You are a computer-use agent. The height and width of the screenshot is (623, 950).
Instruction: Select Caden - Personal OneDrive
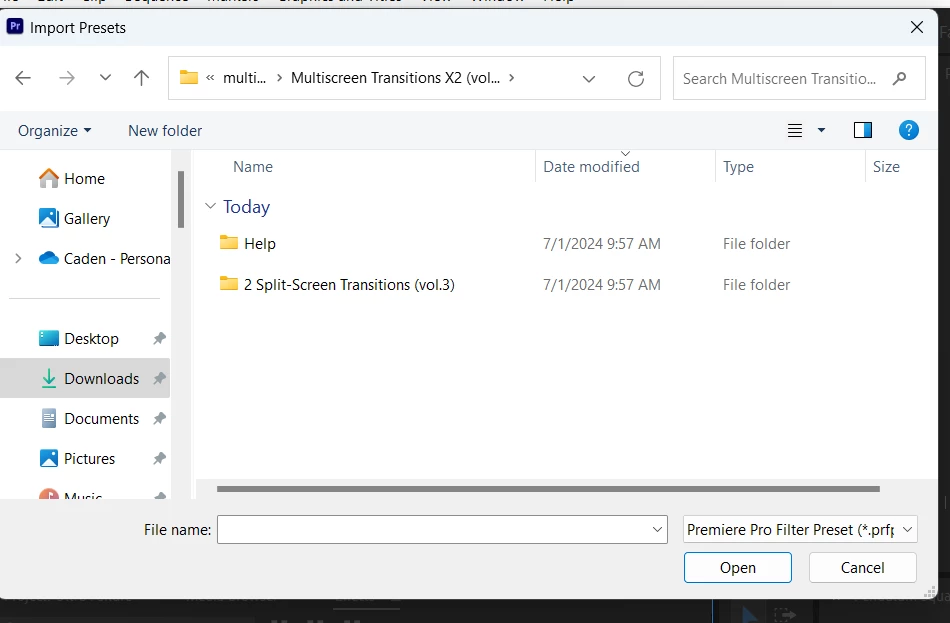point(104,259)
